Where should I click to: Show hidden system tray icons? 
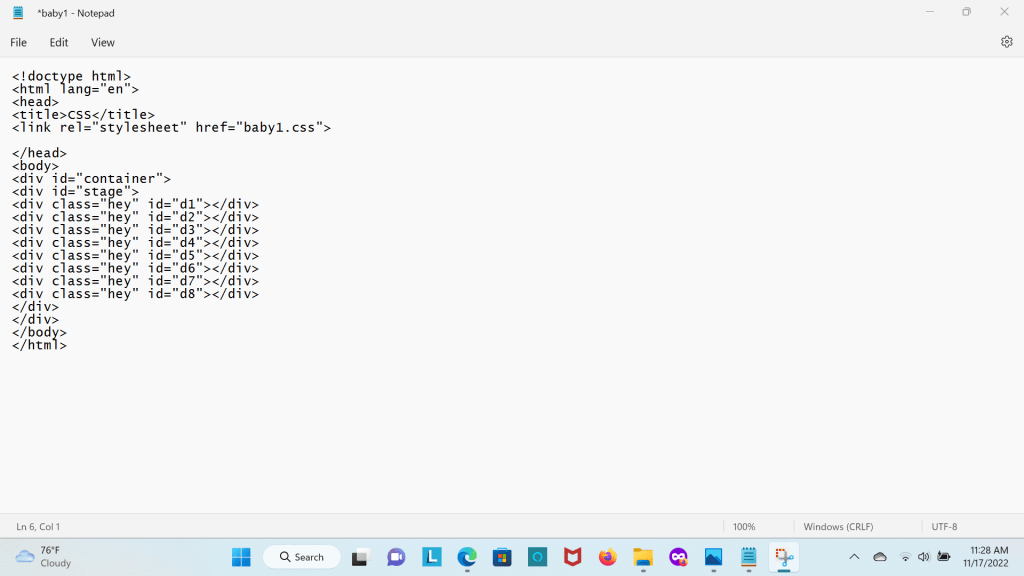[854, 557]
